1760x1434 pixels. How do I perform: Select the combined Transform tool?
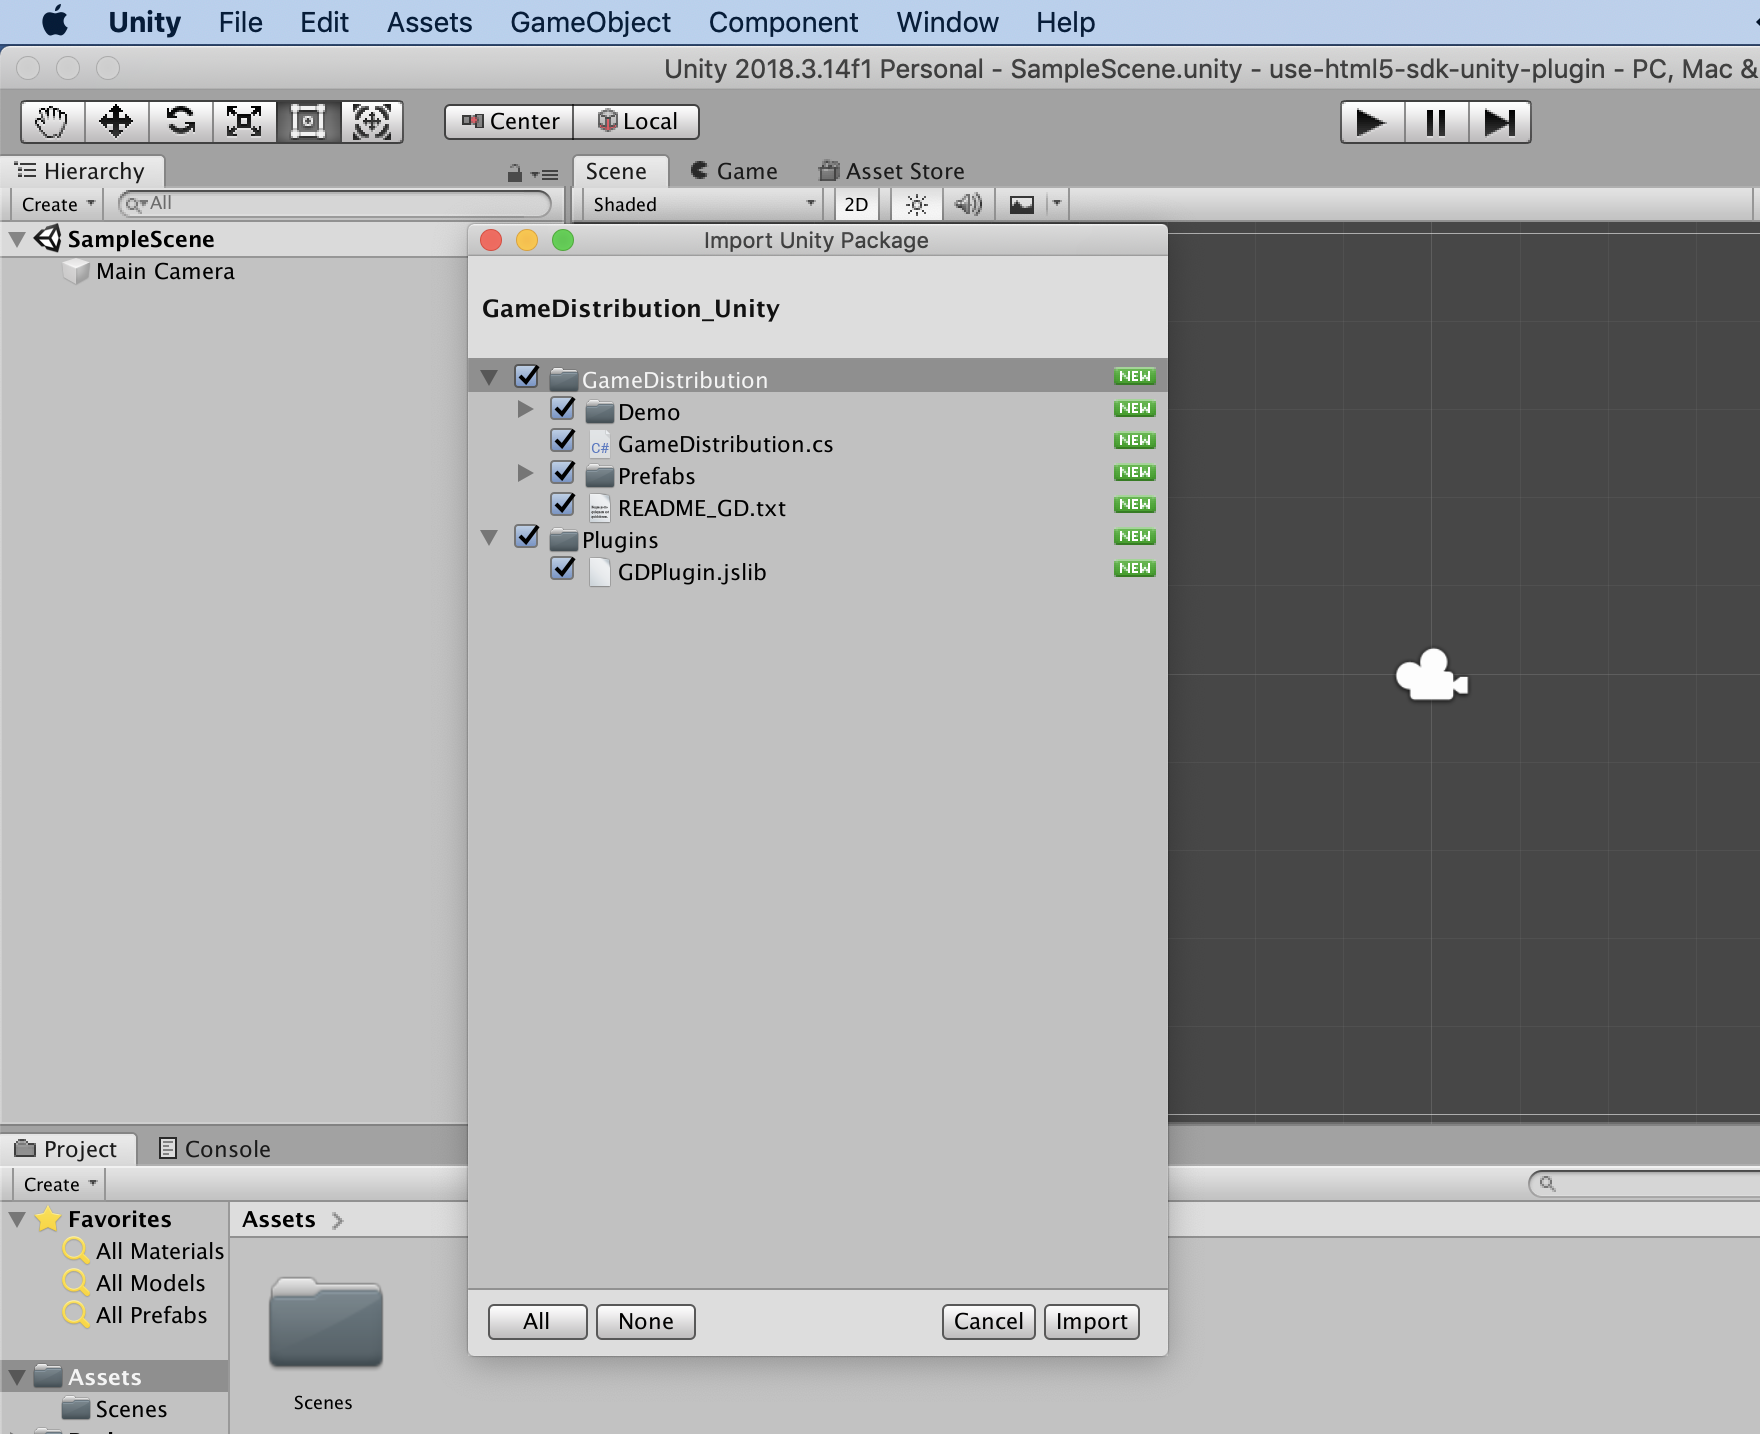(372, 122)
